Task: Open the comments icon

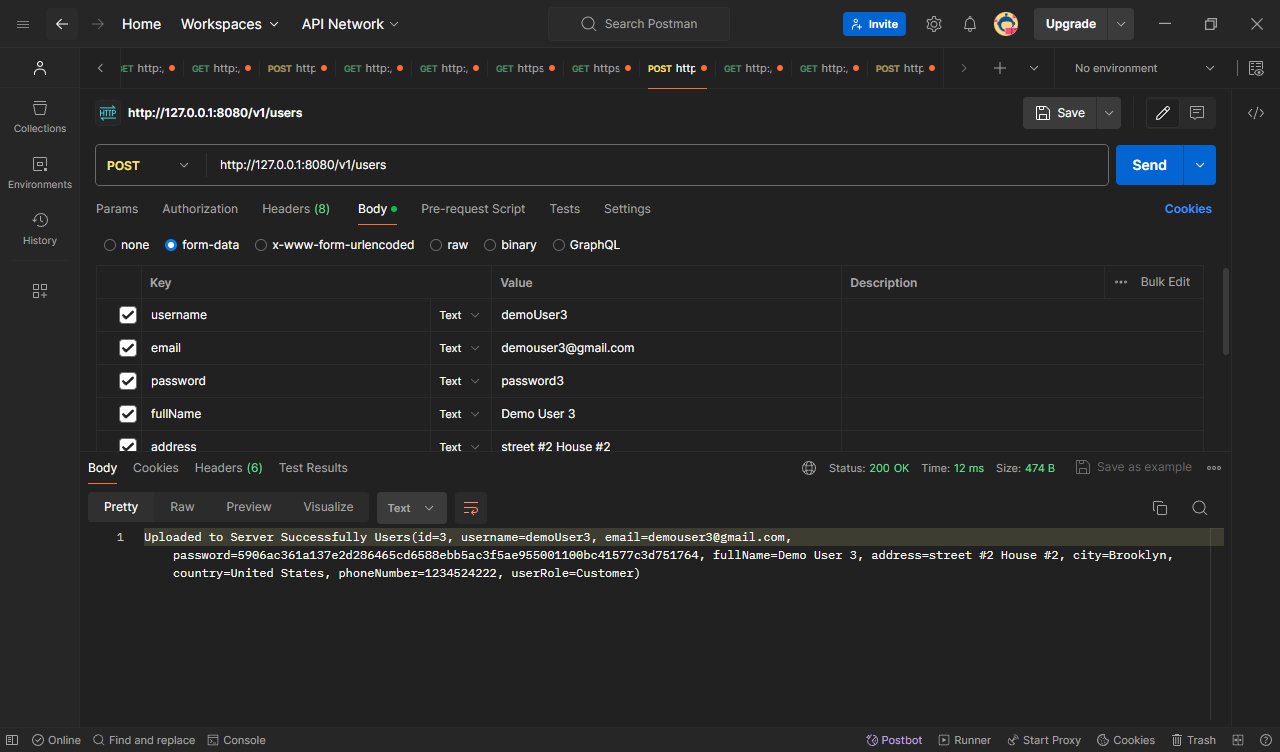Action: click(x=1197, y=113)
